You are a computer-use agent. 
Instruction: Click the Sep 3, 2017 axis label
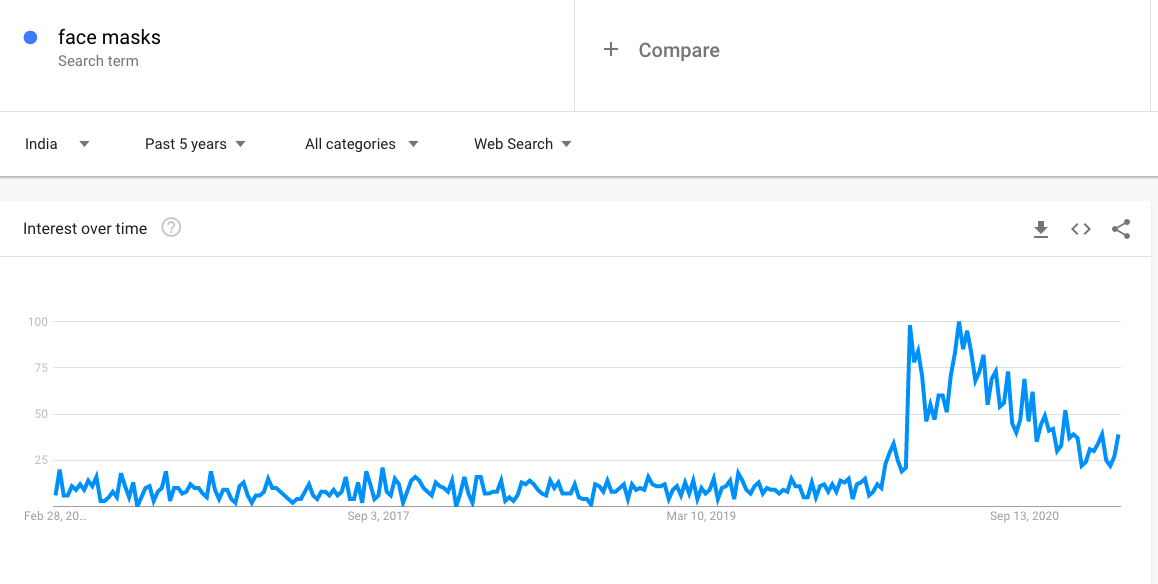pyautogui.click(x=378, y=516)
